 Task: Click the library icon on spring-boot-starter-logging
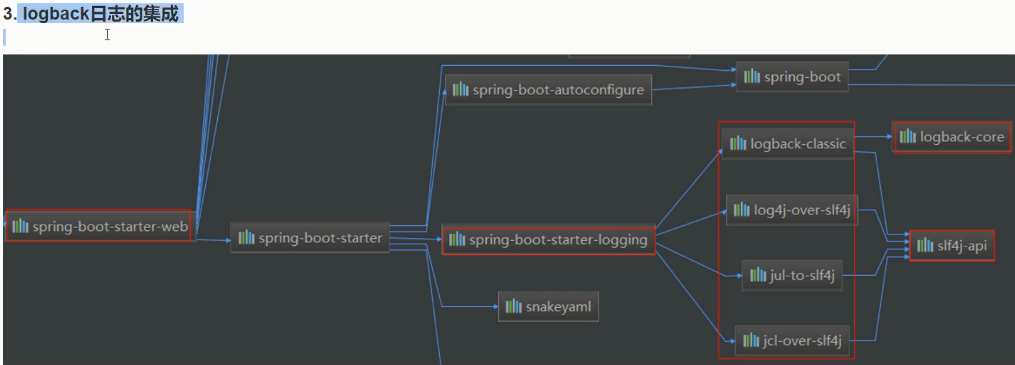pos(457,240)
